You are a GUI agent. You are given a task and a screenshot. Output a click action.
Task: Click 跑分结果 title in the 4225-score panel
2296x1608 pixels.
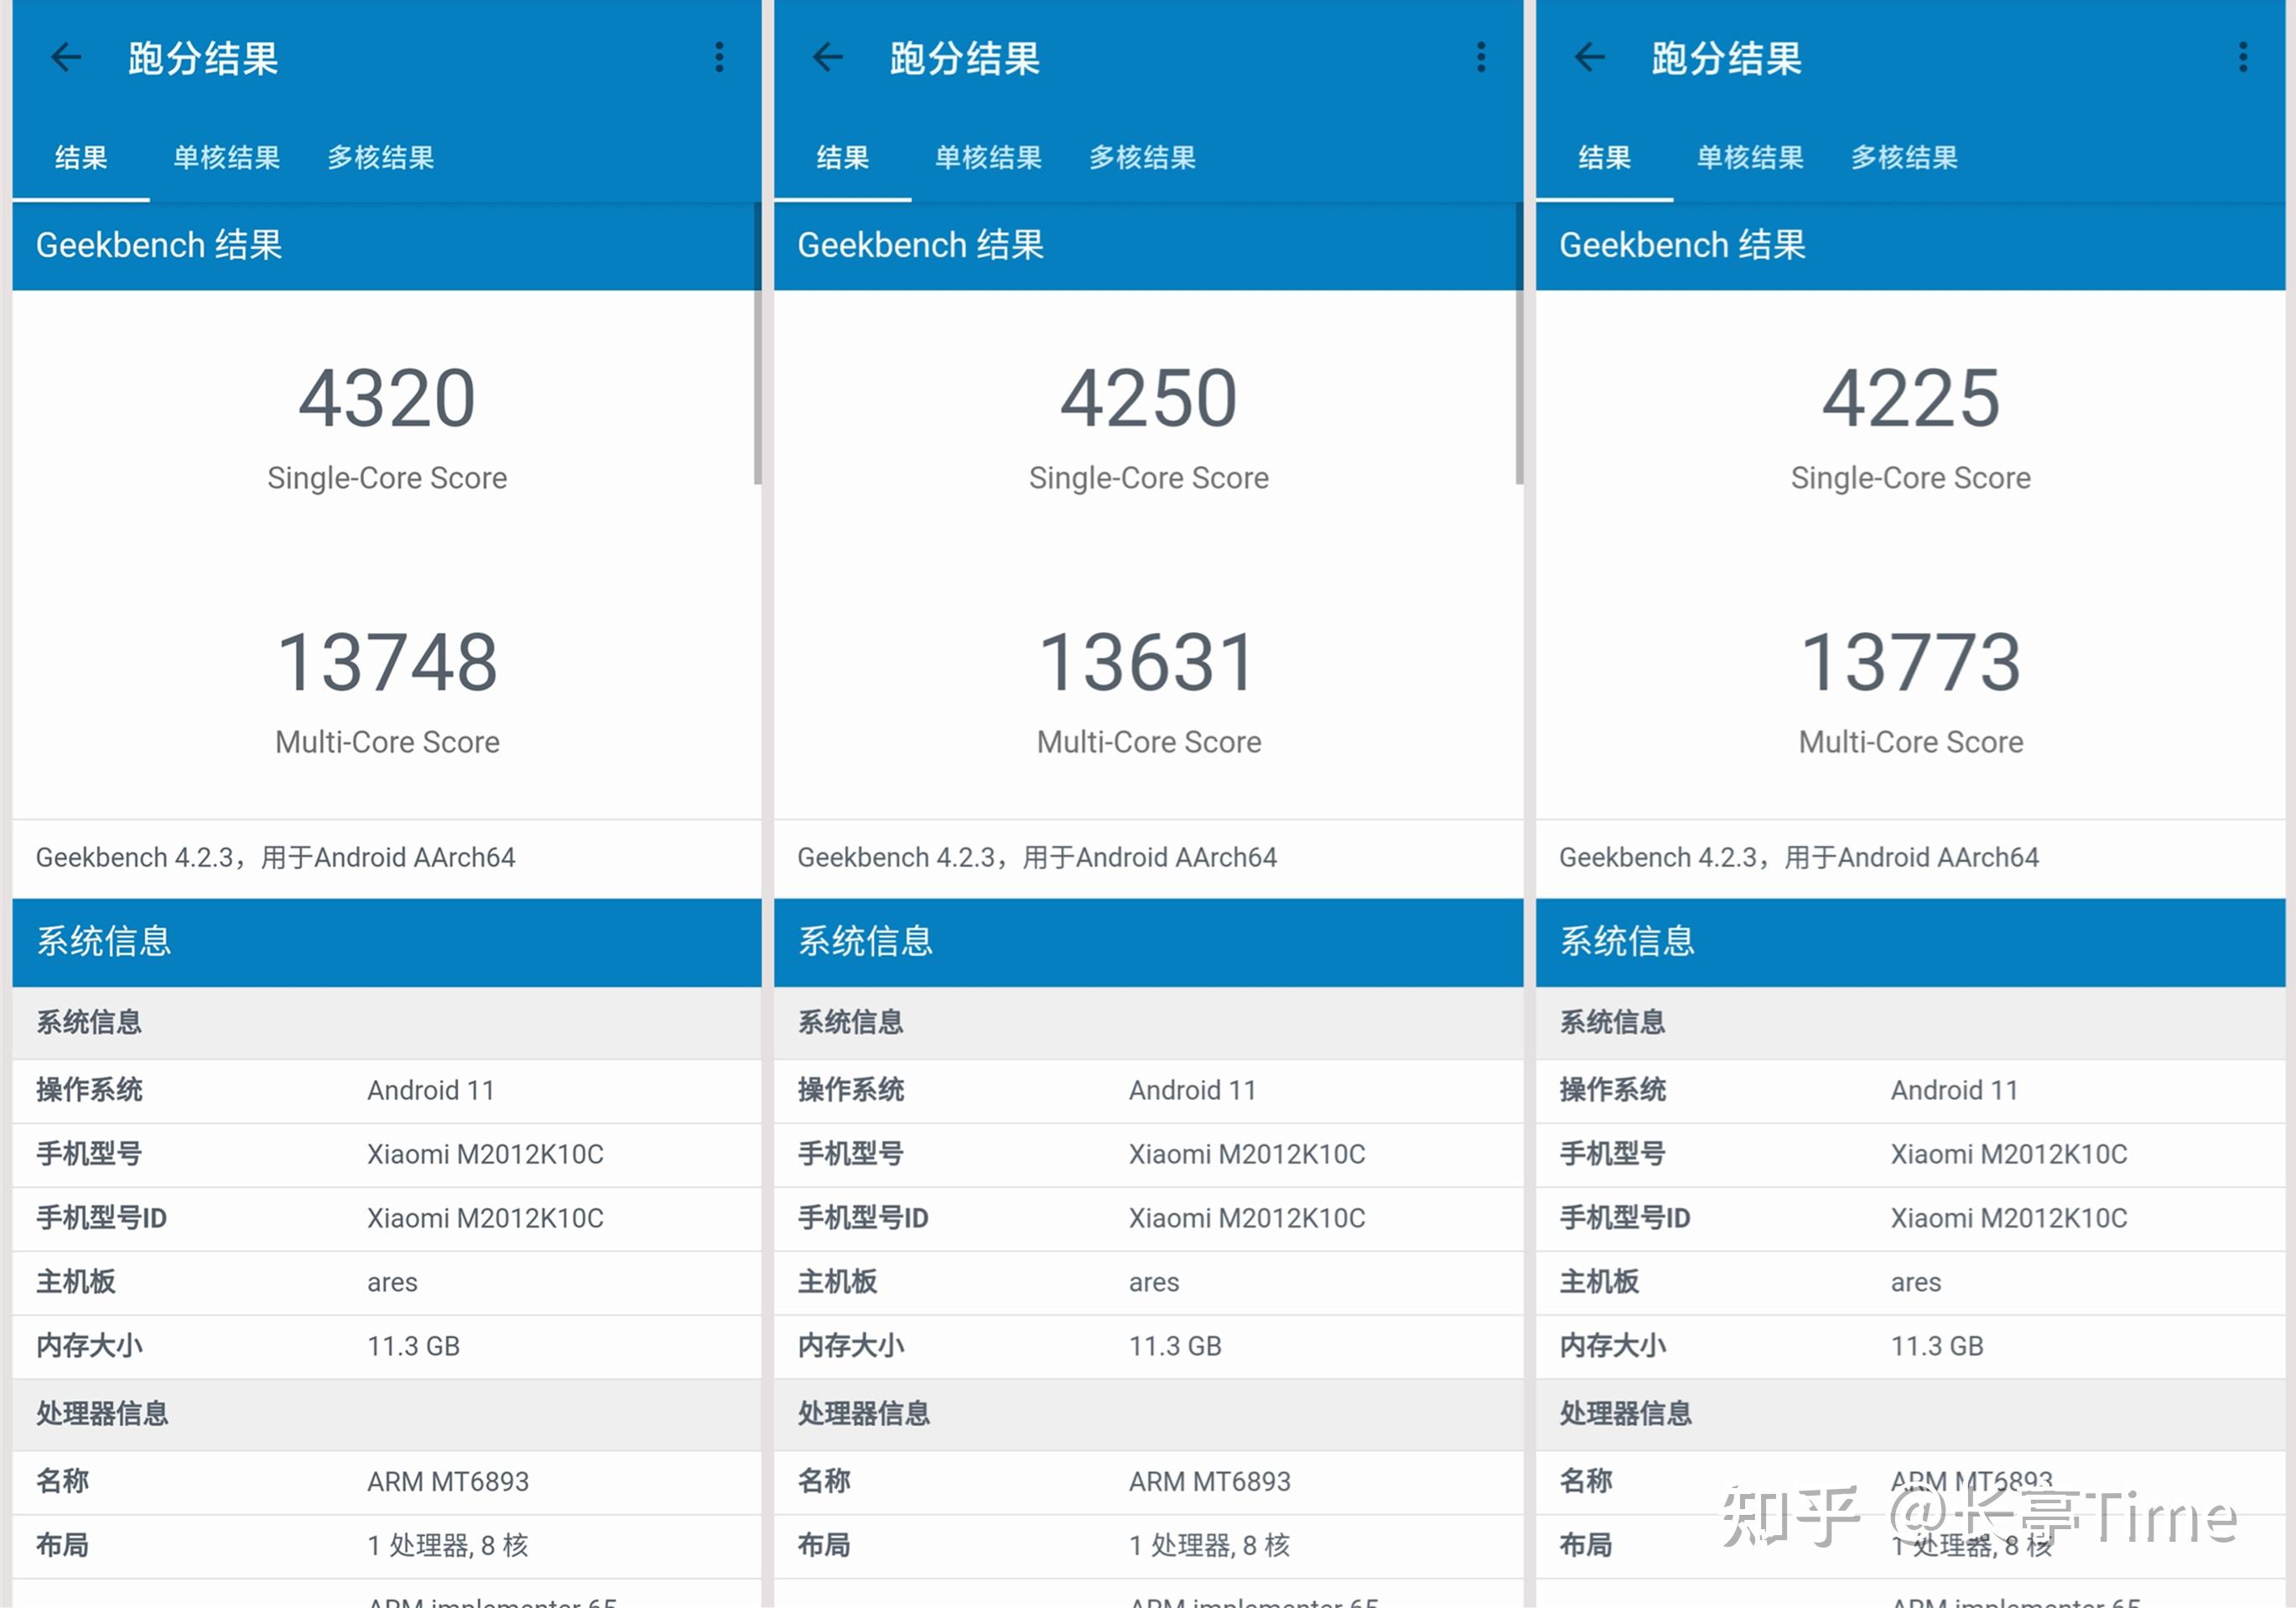(x=1727, y=58)
